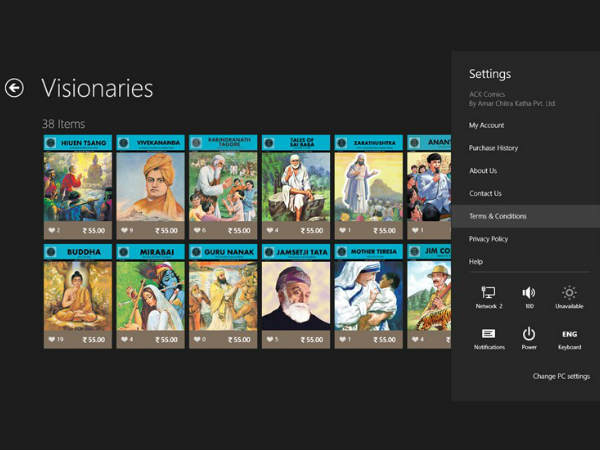Open the Network settings icon
The image size is (600, 450).
[x=488, y=293]
